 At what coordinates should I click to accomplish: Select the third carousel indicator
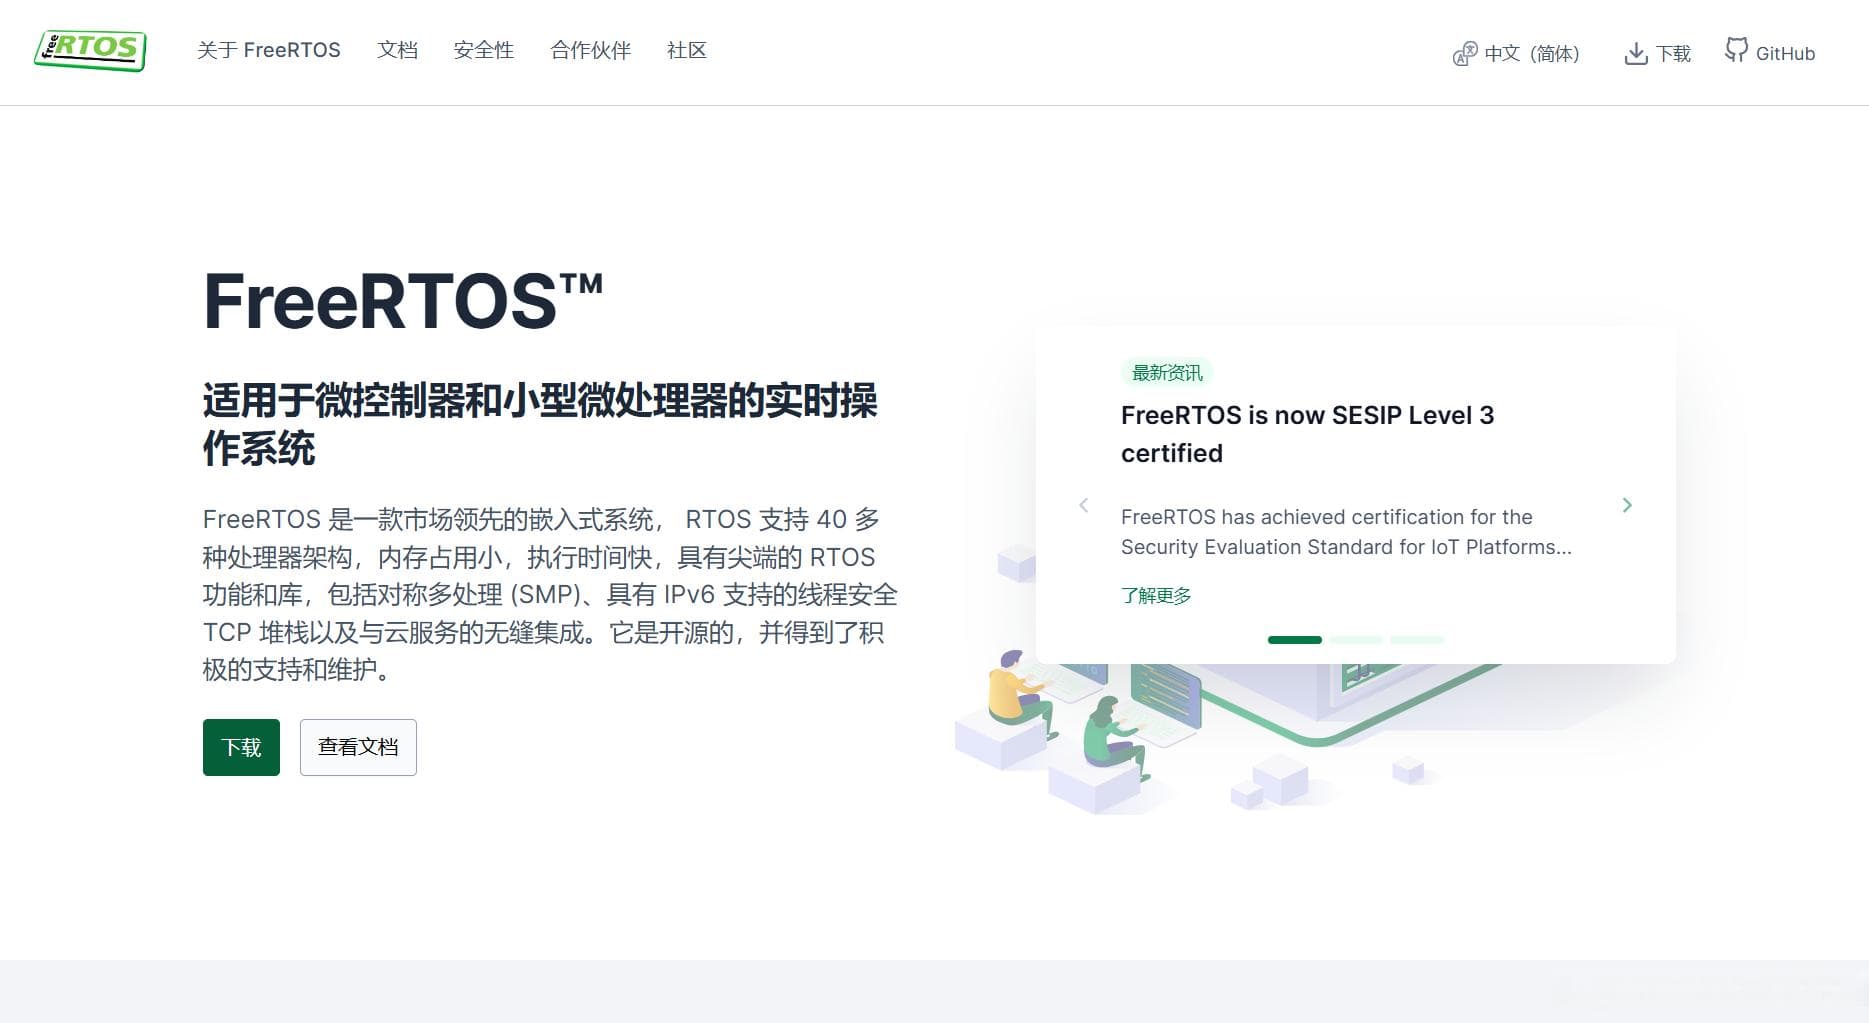pos(1417,640)
